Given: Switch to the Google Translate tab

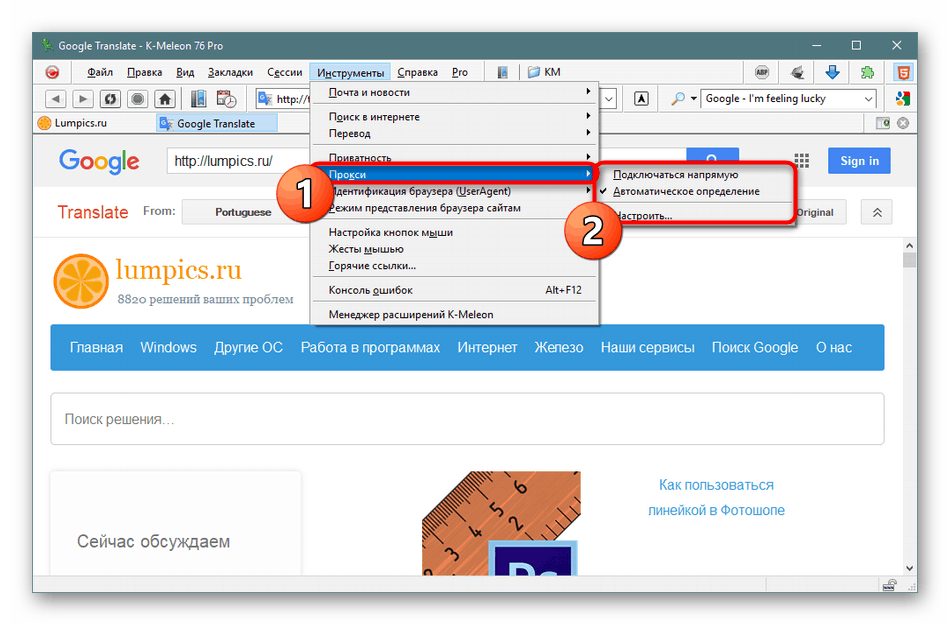Looking at the screenshot, I should point(216,124).
